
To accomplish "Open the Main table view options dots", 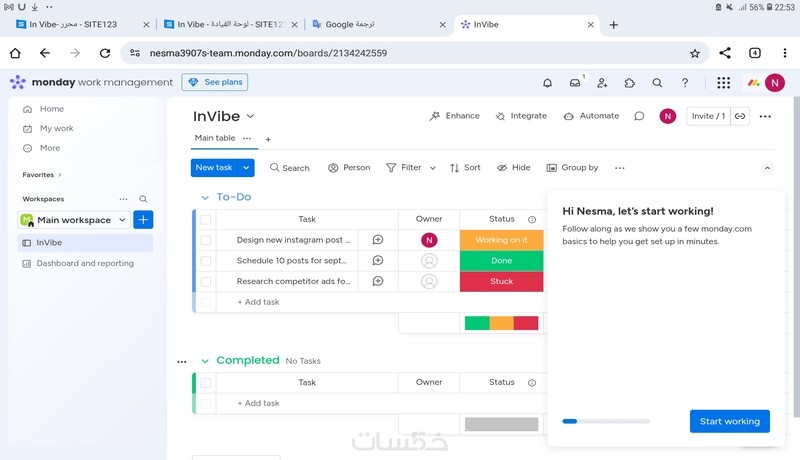I will (x=247, y=138).
